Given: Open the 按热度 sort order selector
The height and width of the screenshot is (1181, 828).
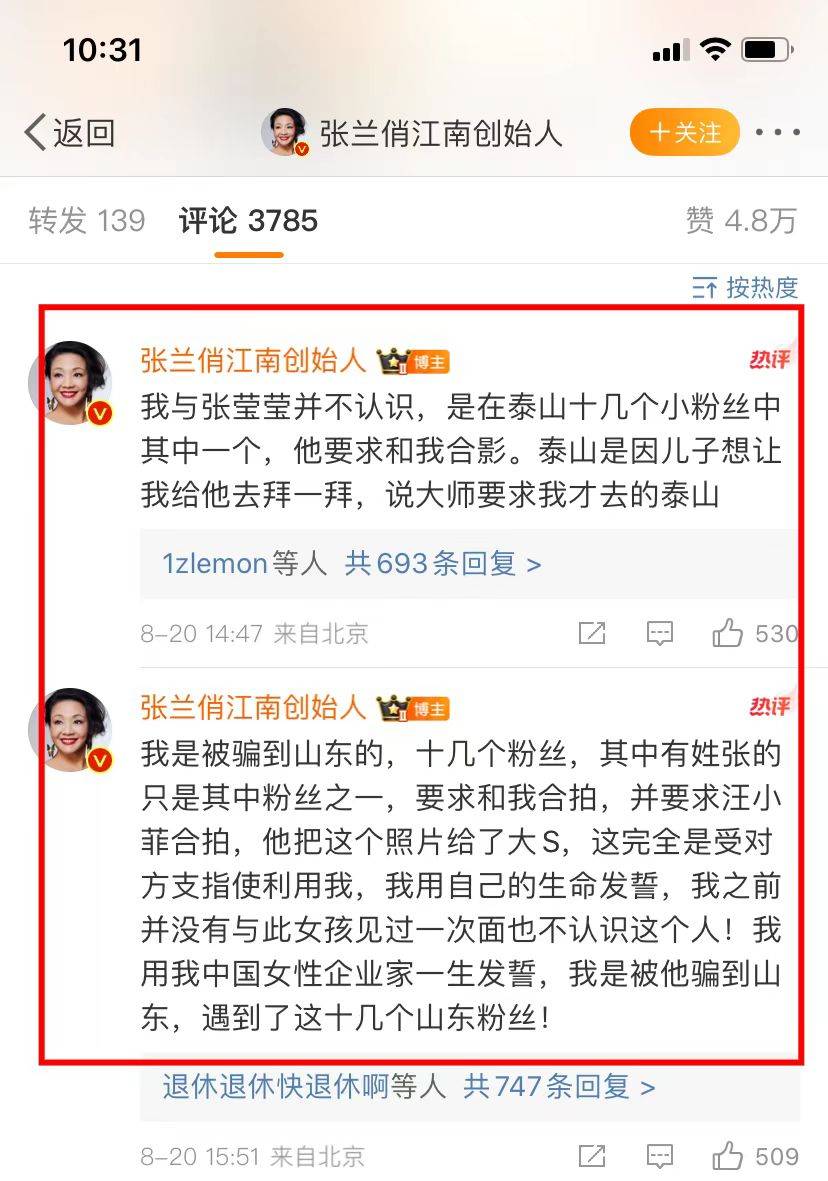Looking at the screenshot, I should 744,287.
